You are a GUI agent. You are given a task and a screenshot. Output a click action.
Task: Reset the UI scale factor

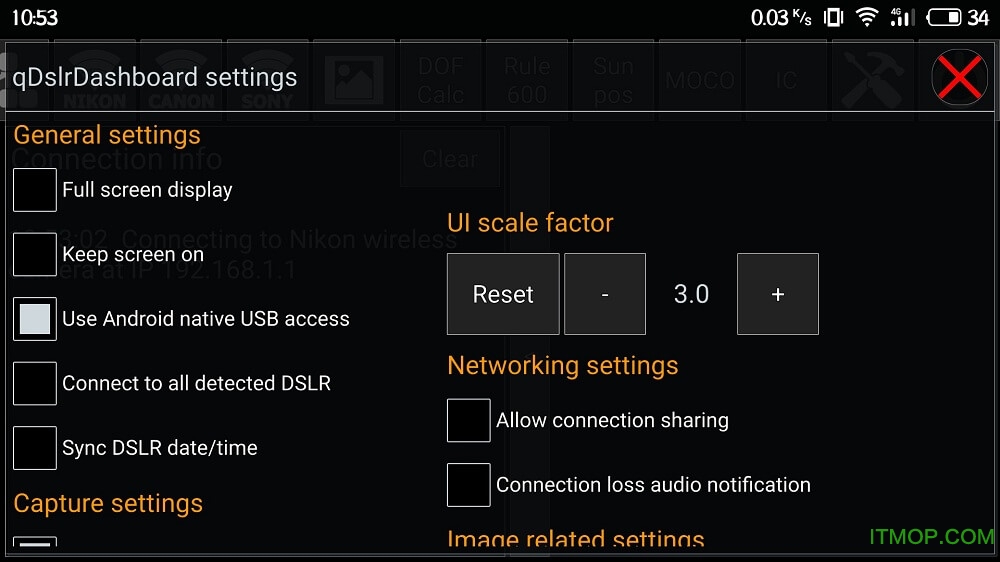tap(503, 294)
